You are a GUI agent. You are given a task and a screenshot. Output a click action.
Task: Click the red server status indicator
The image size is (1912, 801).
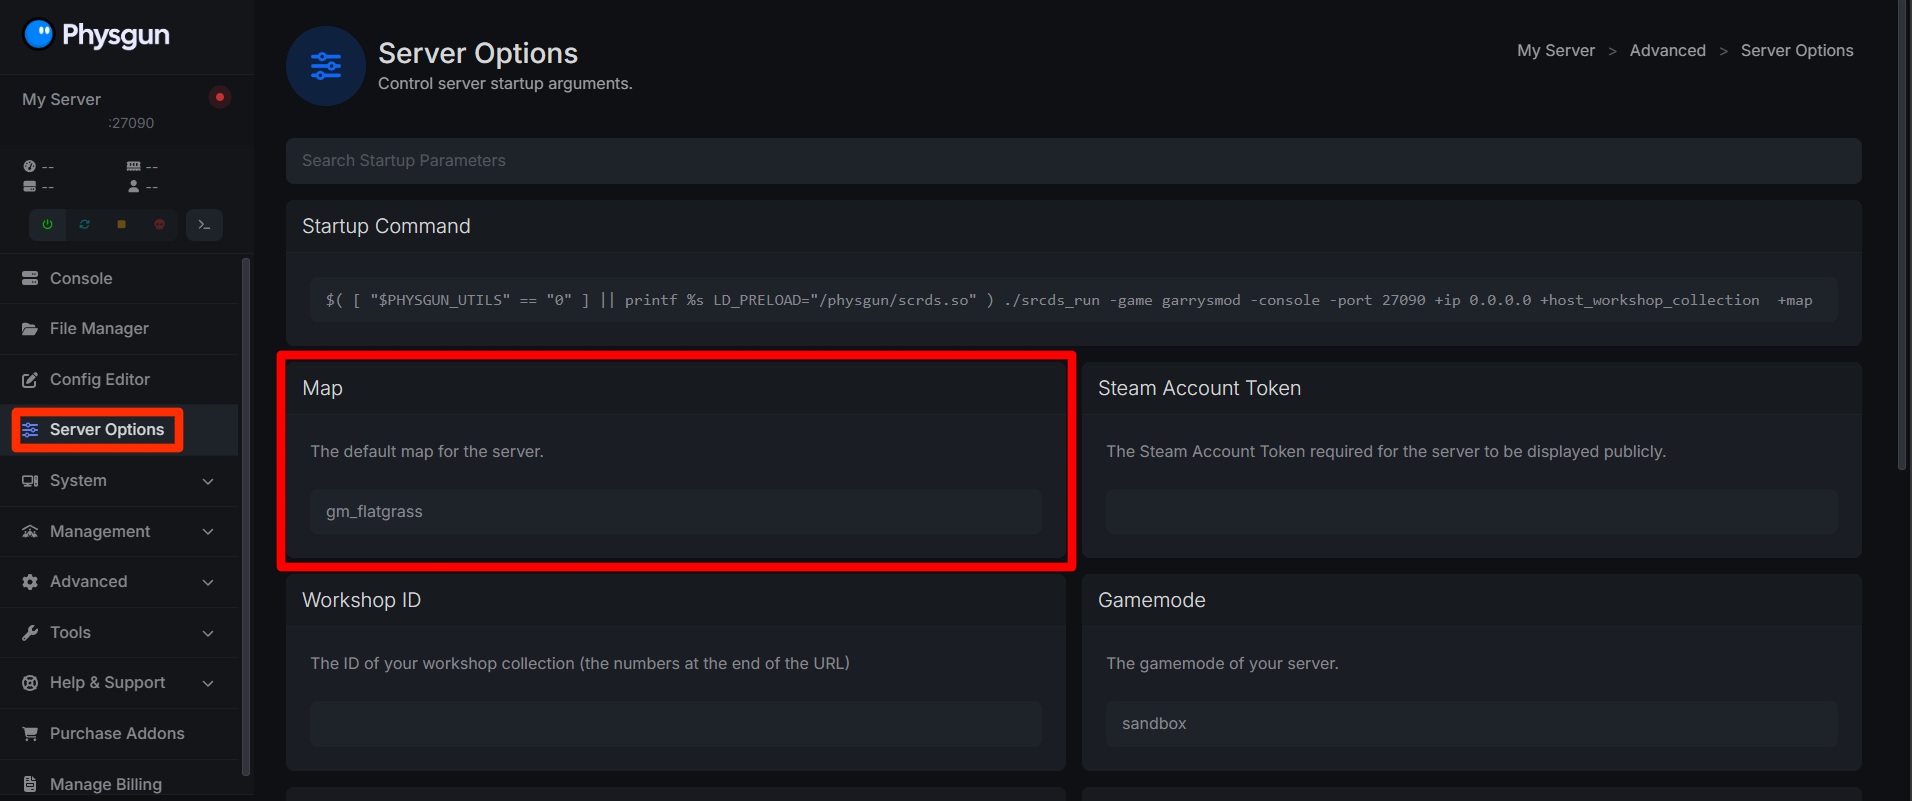coord(220,97)
